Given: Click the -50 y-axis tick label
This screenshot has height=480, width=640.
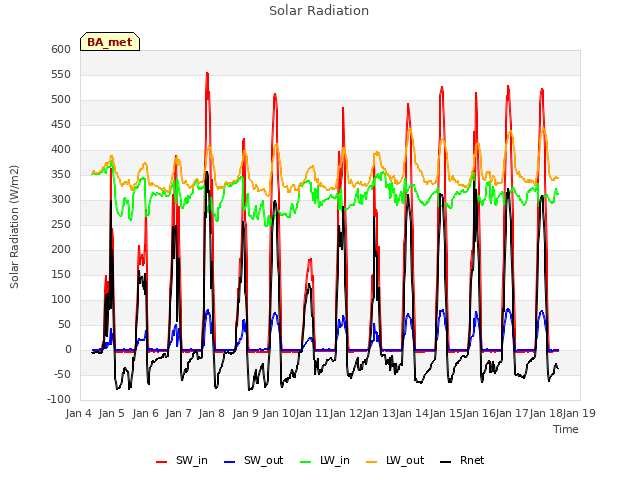Looking at the screenshot, I should coord(61,375).
